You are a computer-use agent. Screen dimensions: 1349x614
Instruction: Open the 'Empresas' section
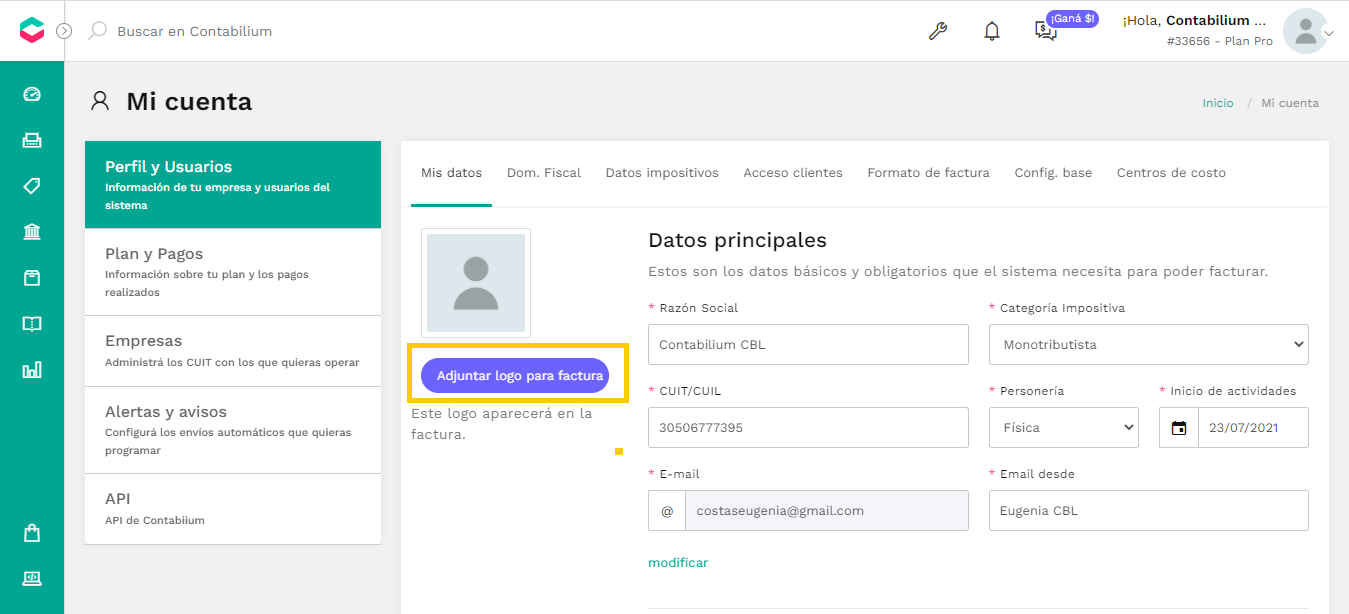[233, 351]
